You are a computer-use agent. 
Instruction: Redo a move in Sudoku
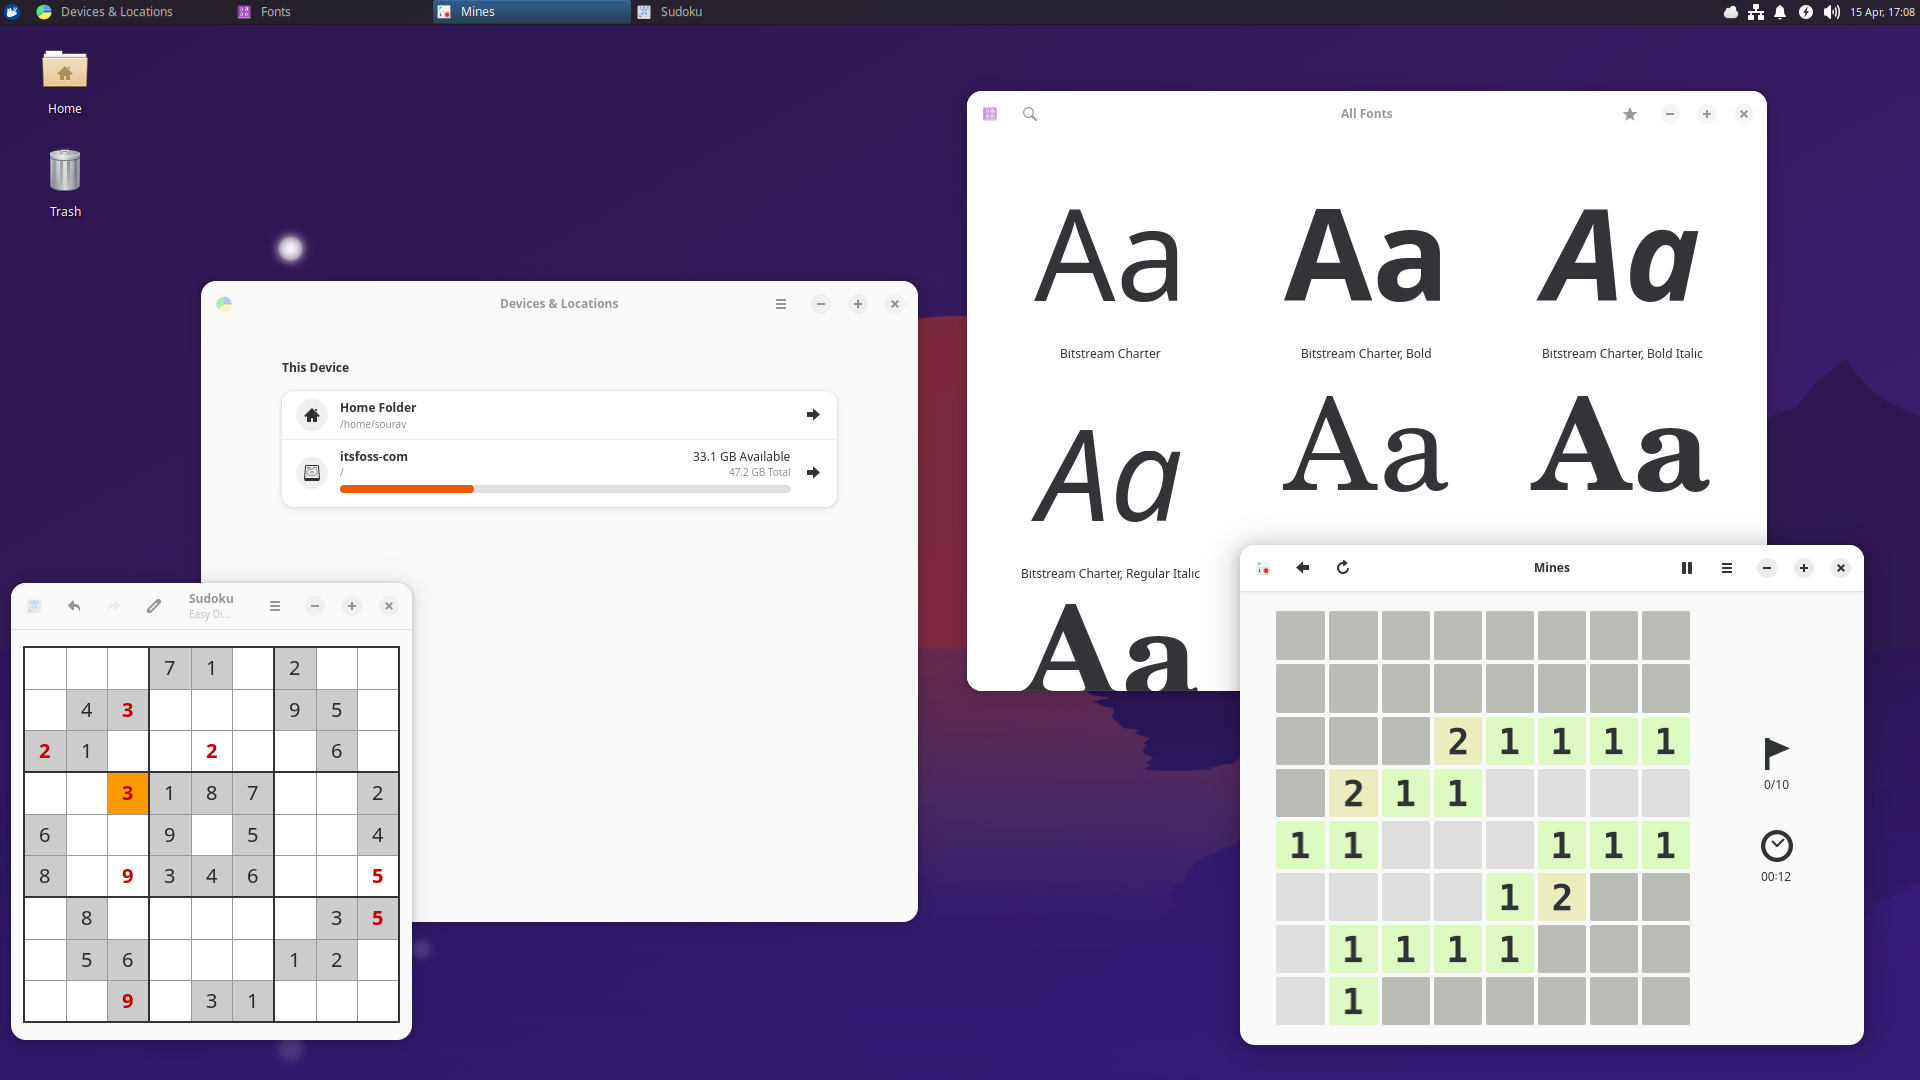[113, 606]
